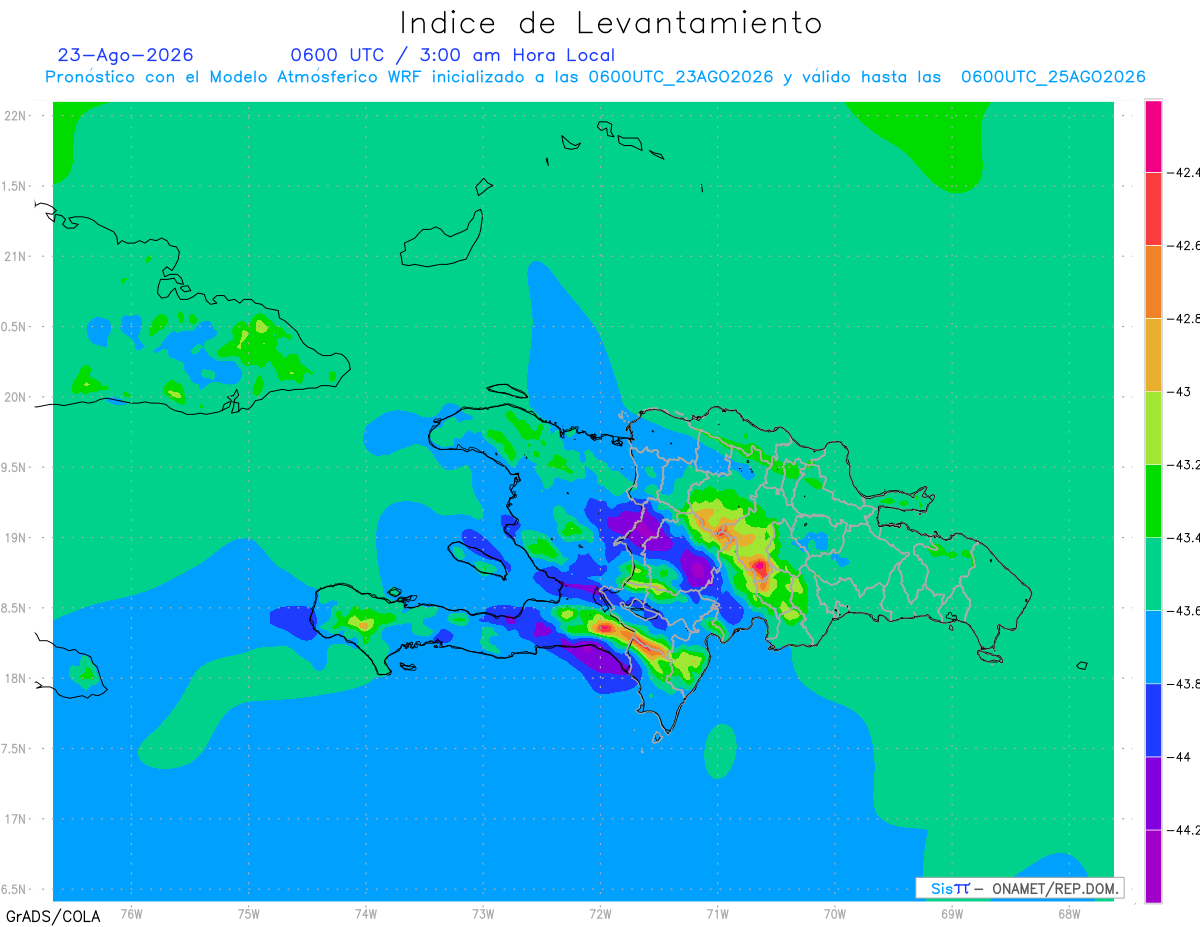Click the '22N' latitude axis label
Viewport: 1200px width, 927px height.
[x=17, y=115]
